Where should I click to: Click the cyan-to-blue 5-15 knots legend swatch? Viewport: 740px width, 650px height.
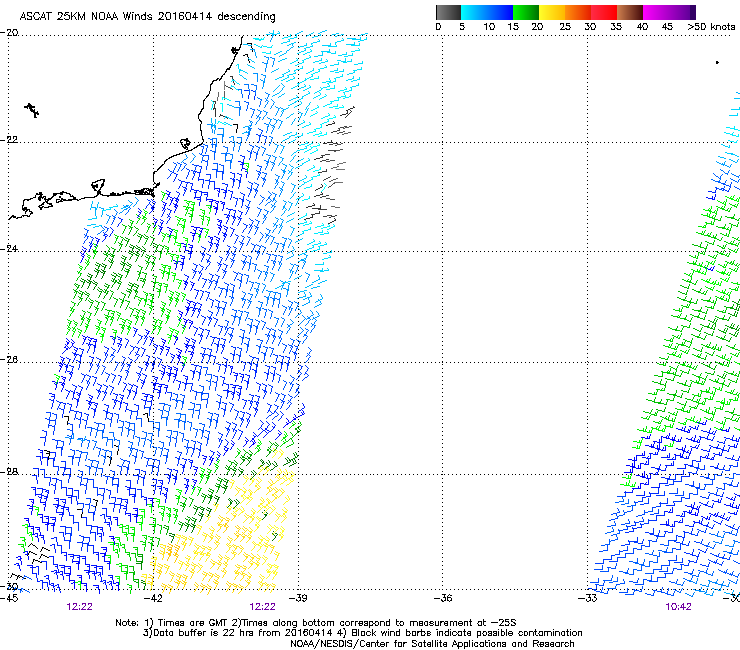(487, 12)
